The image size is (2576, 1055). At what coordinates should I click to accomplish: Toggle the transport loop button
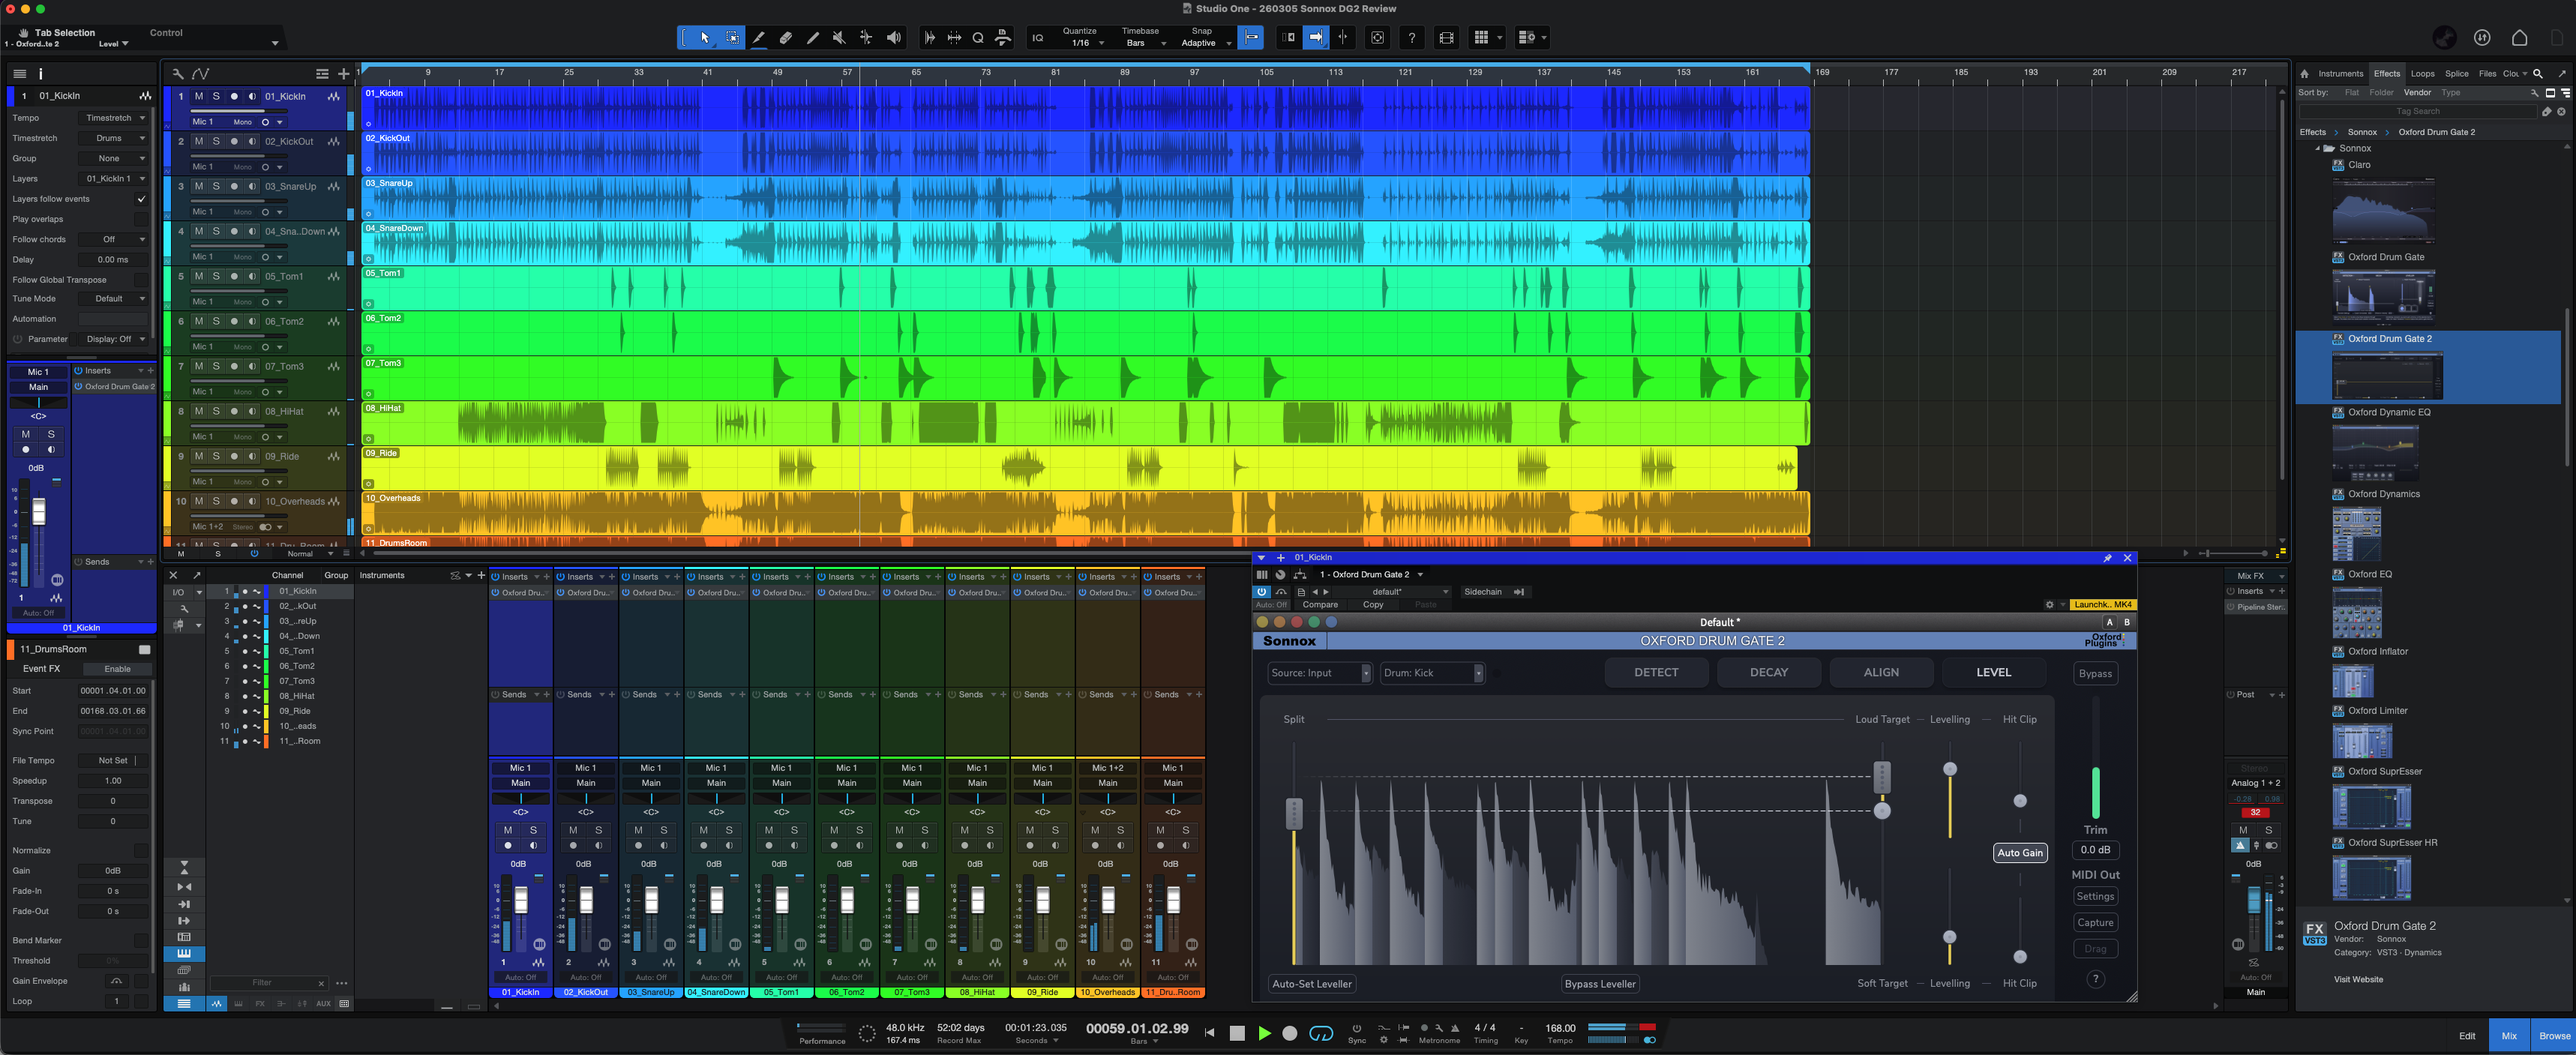[x=1321, y=1033]
